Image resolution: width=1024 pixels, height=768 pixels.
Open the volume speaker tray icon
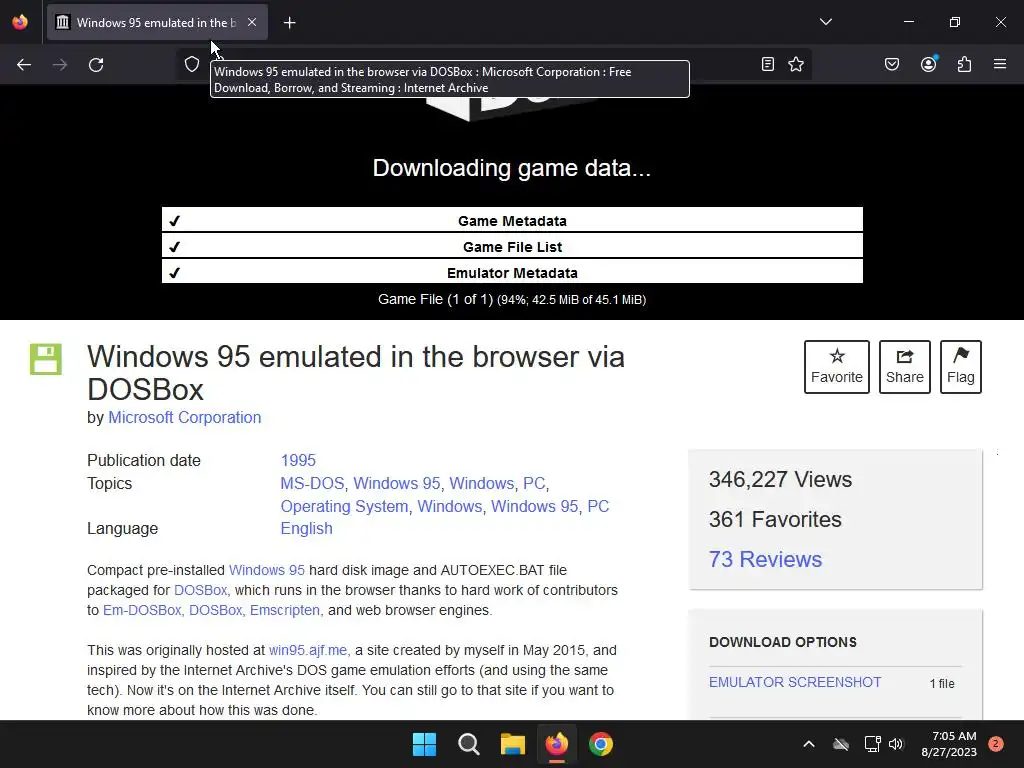pyautogui.click(x=896, y=744)
